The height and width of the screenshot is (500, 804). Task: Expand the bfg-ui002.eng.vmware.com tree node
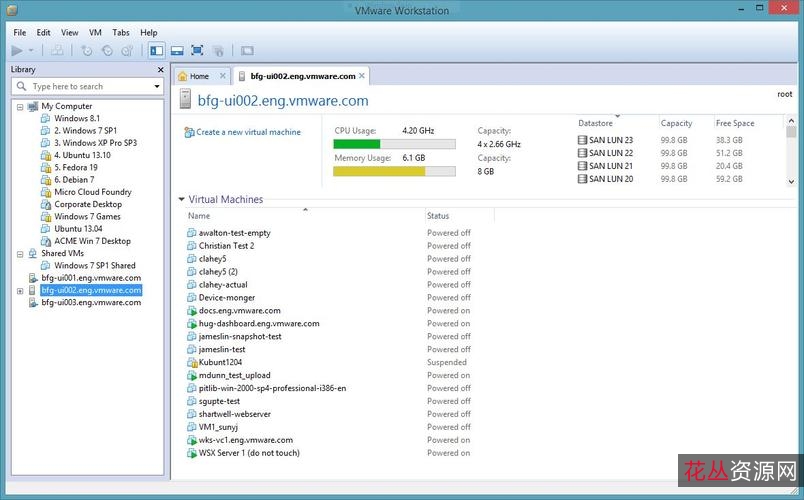click(x=20, y=291)
